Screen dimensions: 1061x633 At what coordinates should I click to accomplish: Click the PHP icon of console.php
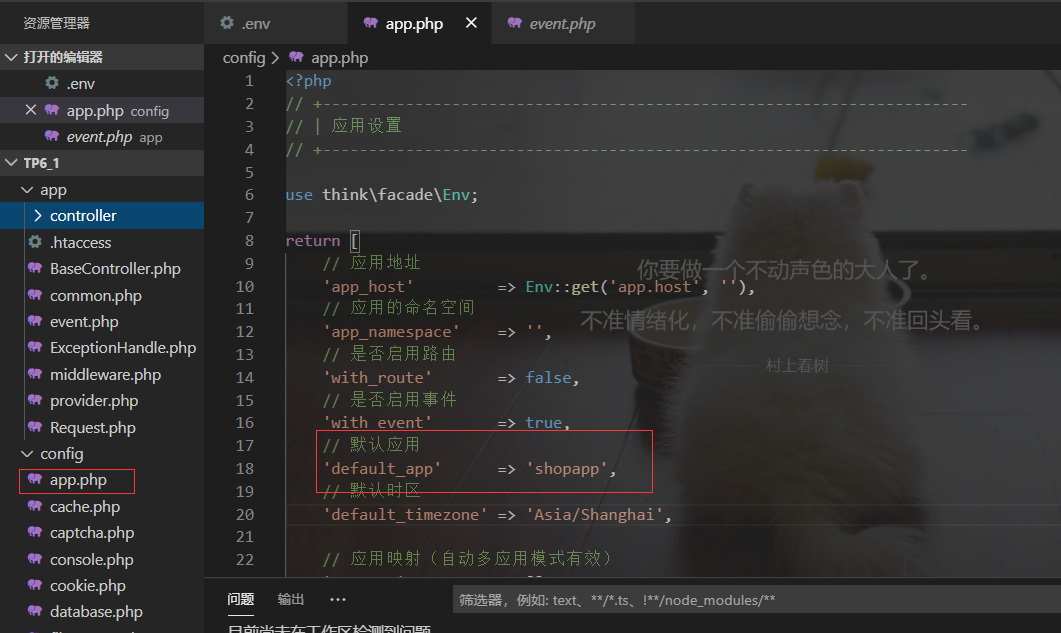pos(35,559)
